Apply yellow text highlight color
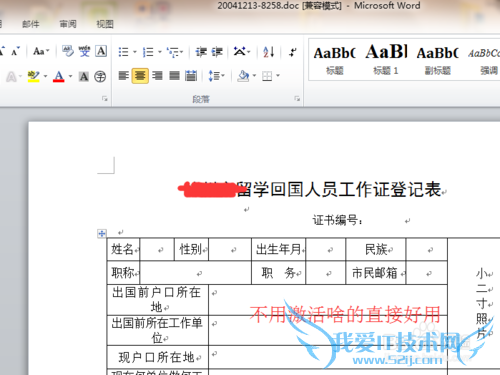Screen dimensions: 500x375 pyautogui.click(x=33, y=77)
